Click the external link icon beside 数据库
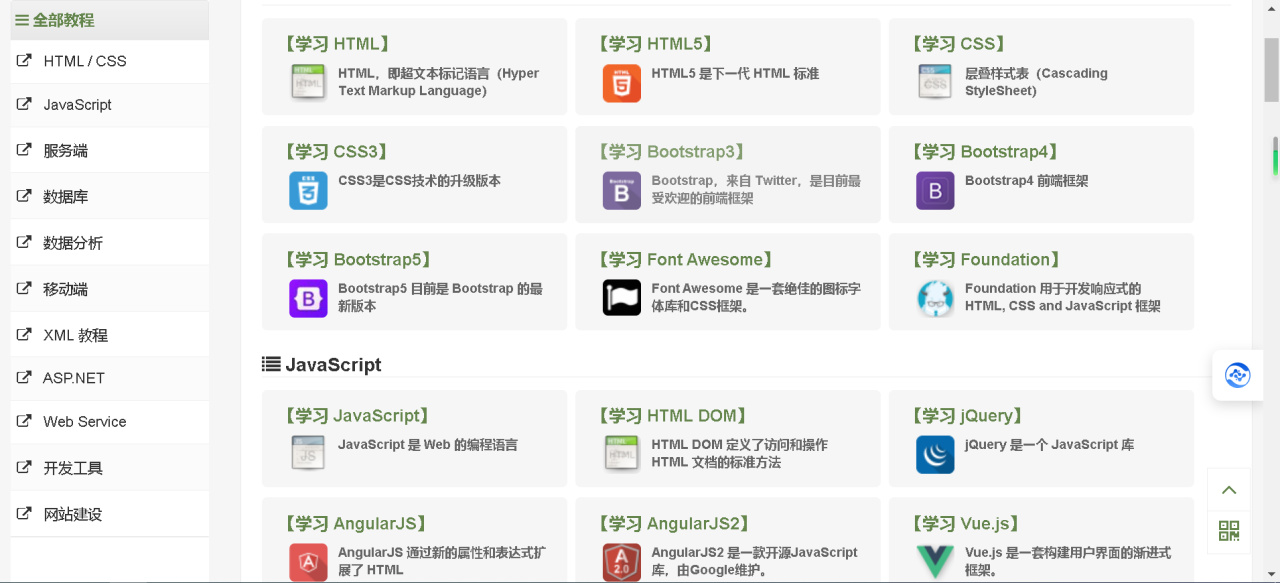 24,196
